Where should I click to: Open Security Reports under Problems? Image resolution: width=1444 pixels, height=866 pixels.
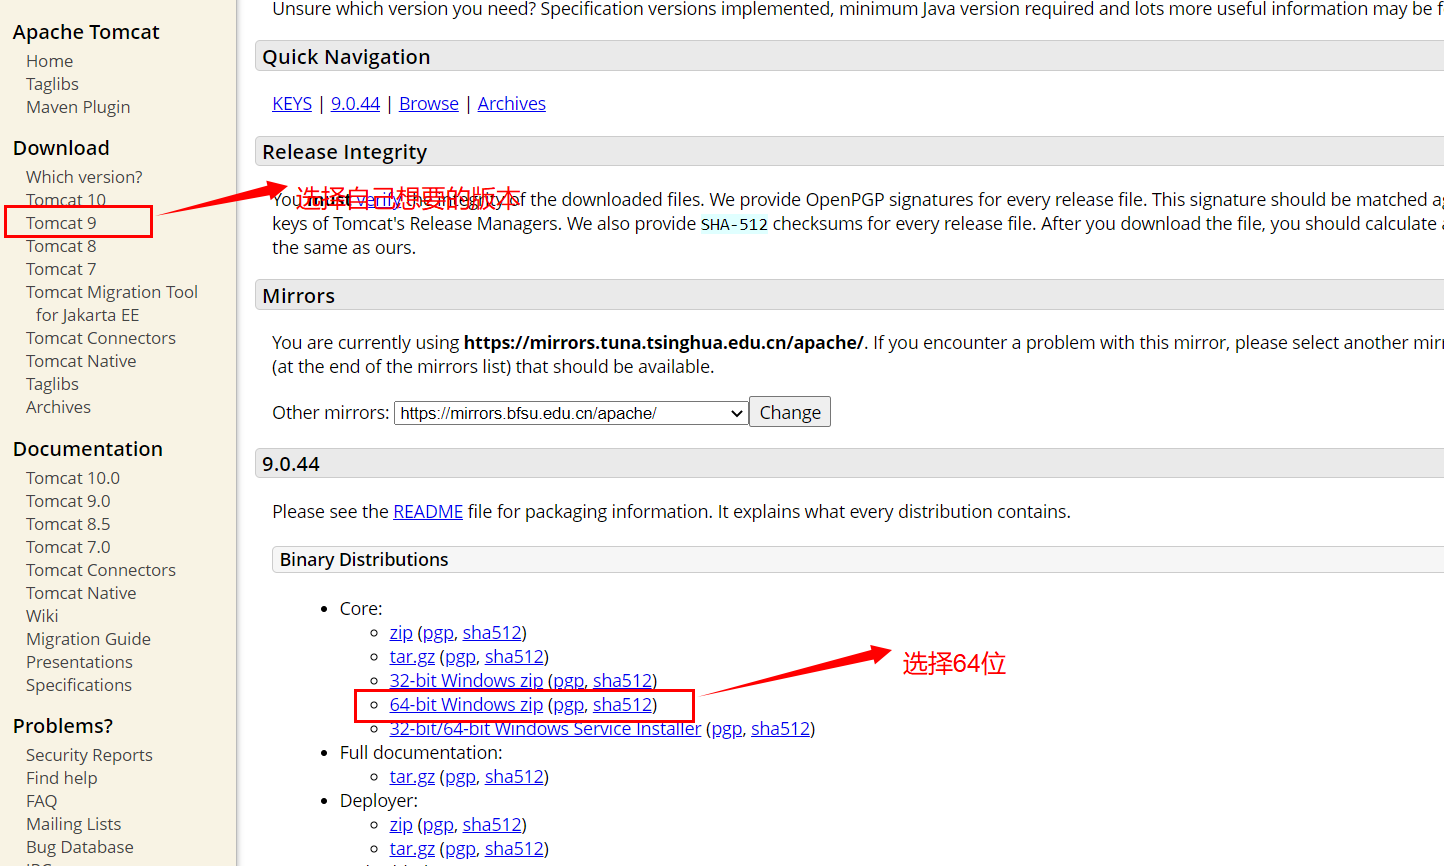click(x=89, y=755)
